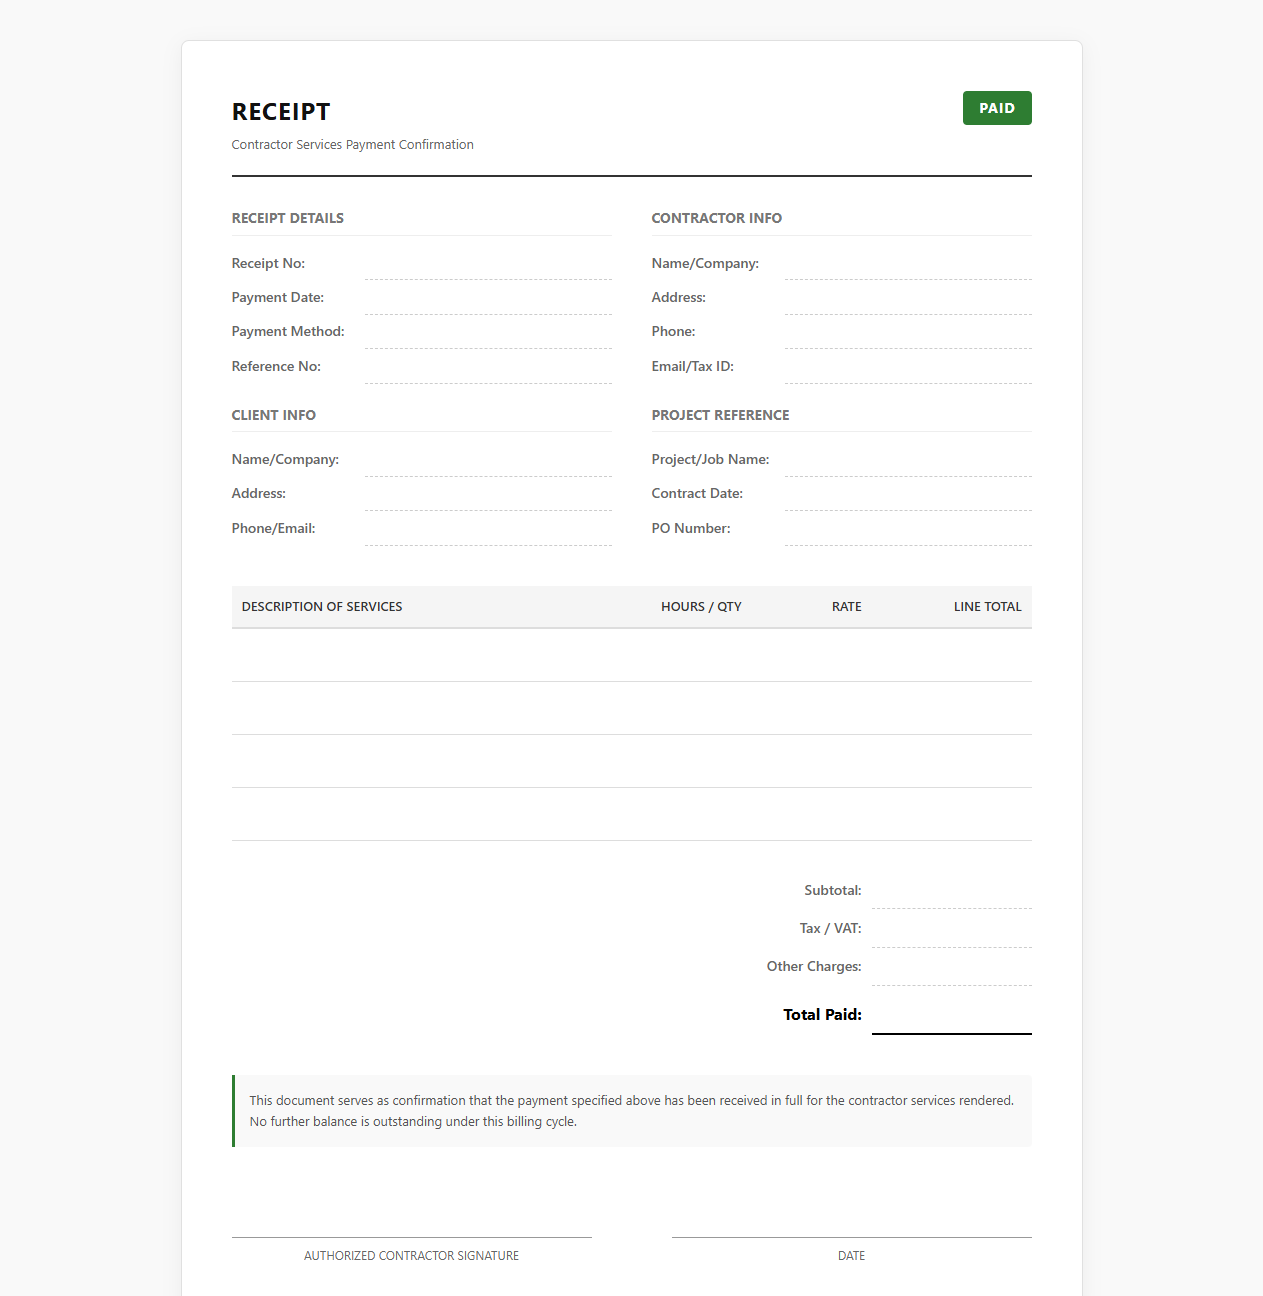
Task: Click the RECEIPT DETAILS section heading
Action: pos(288,218)
